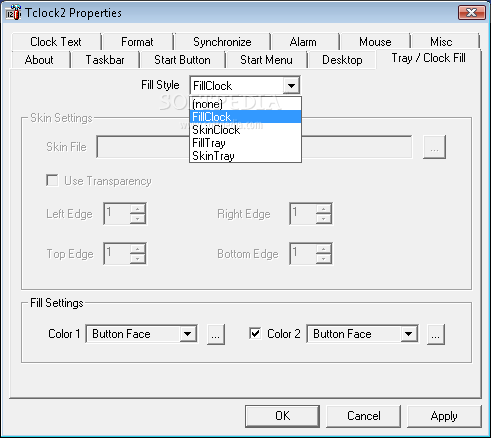The width and height of the screenshot is (491, 438).
Task: Open the Format tab
Action: coord(137,42)
